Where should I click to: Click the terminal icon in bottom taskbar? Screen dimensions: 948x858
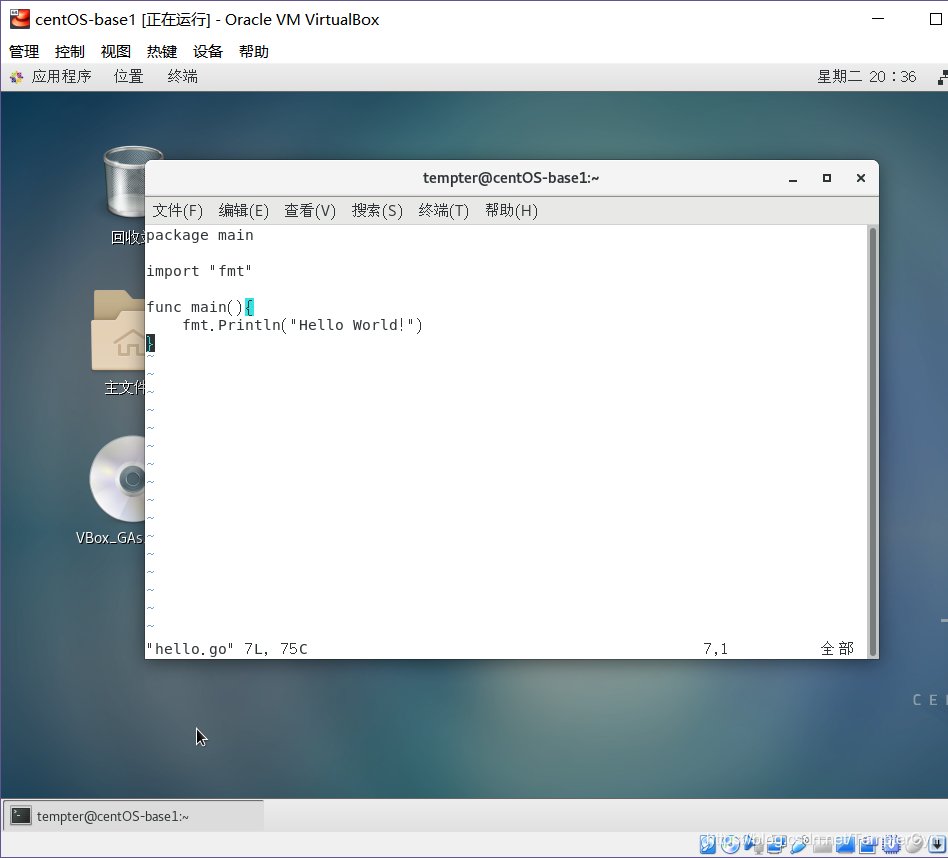coord(21,816)
